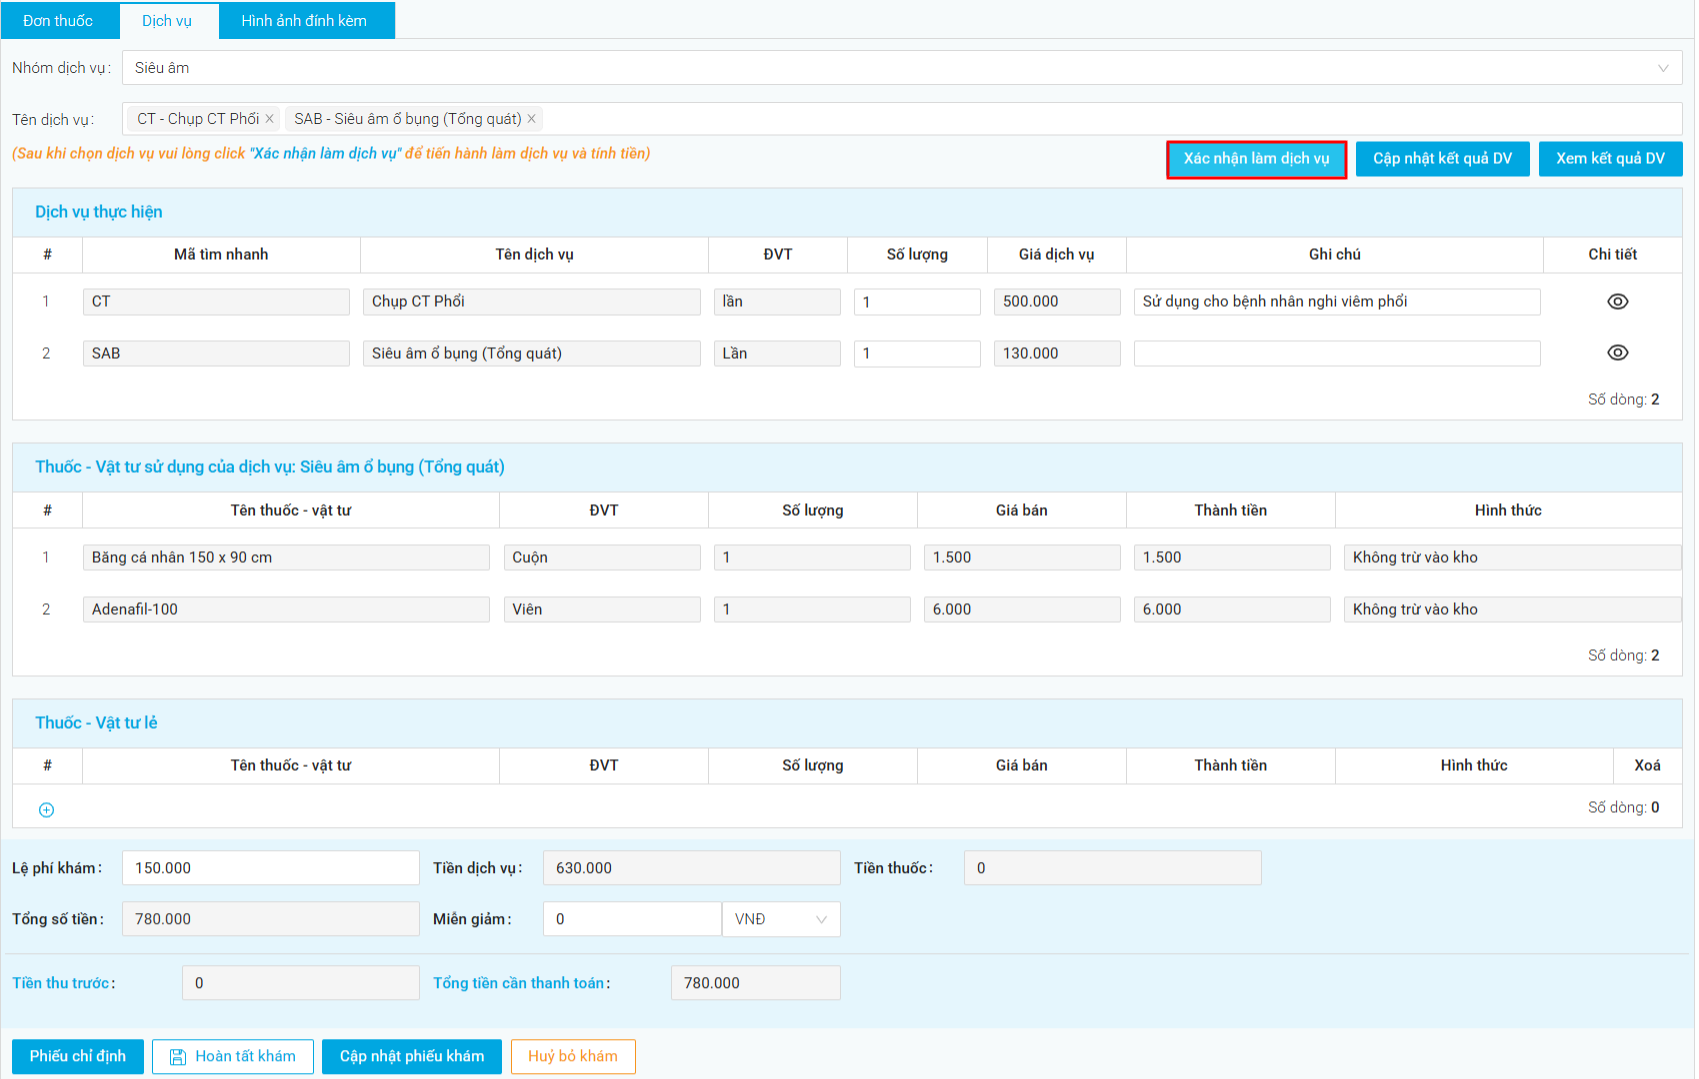Switch to the Đơn thuốc tab
Screen dimensions: 1699x1079
click(58, 21)
